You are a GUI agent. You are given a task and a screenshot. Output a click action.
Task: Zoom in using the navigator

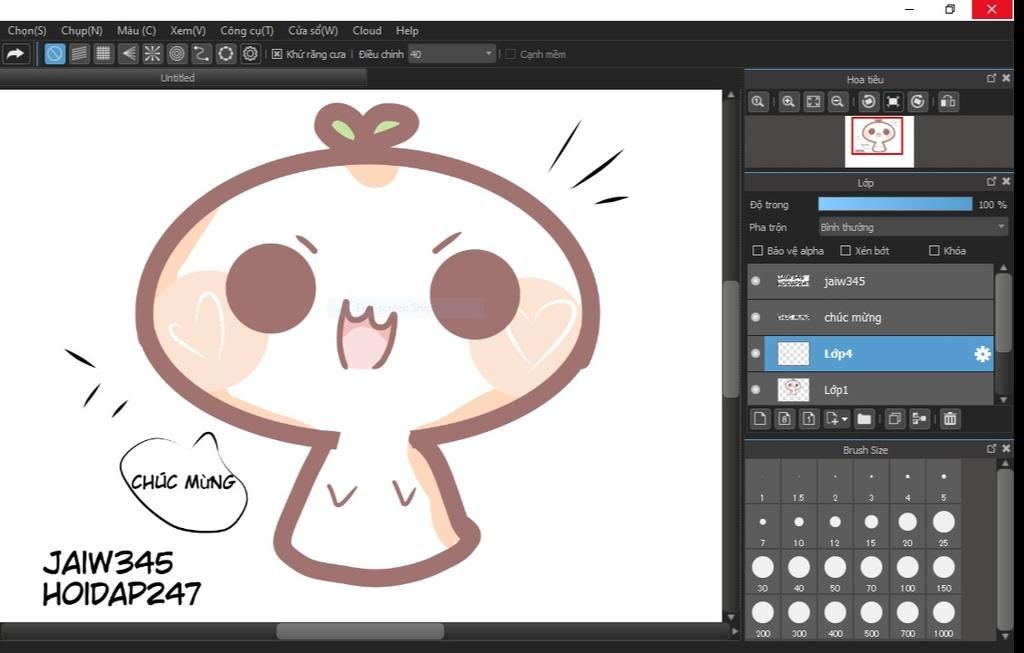click(x=789, y=102)
